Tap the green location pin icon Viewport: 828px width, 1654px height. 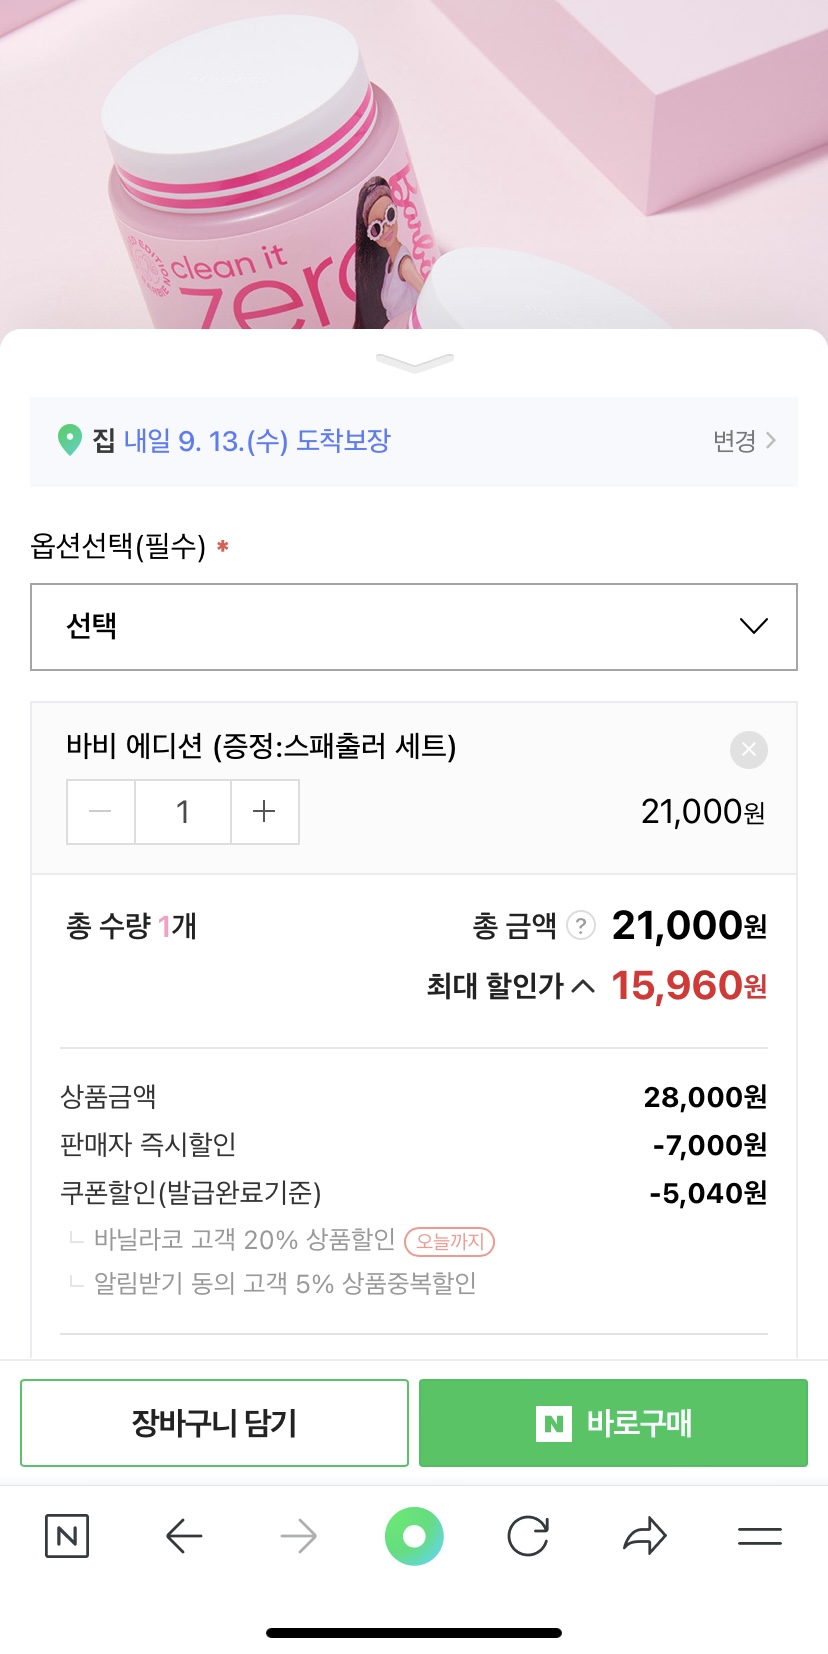pyautogui.click(x=69, y=440)
